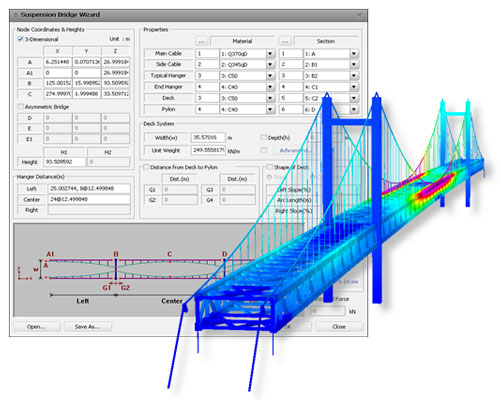Click the ellipsis button beside Section

(285, 41)
